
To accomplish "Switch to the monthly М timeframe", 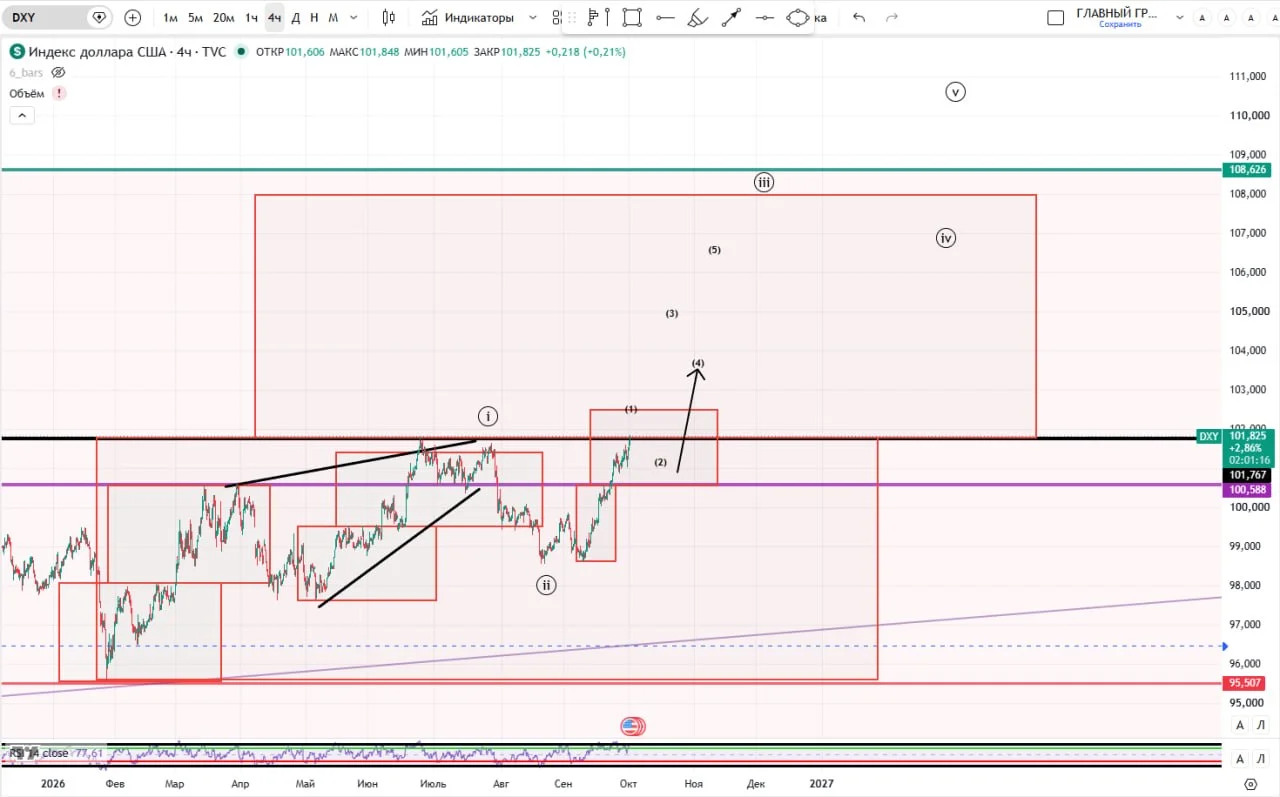I will (333, 17).
